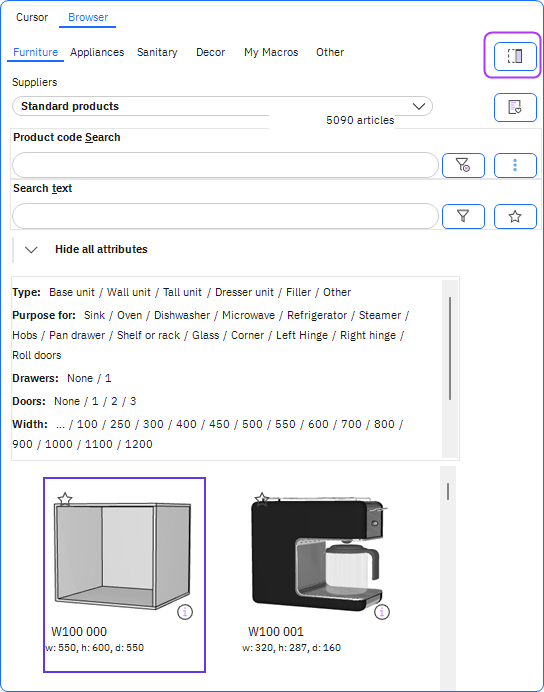Click the attributes panel scrollbar
The image size is (544, 692).
[x=450, y=349]
